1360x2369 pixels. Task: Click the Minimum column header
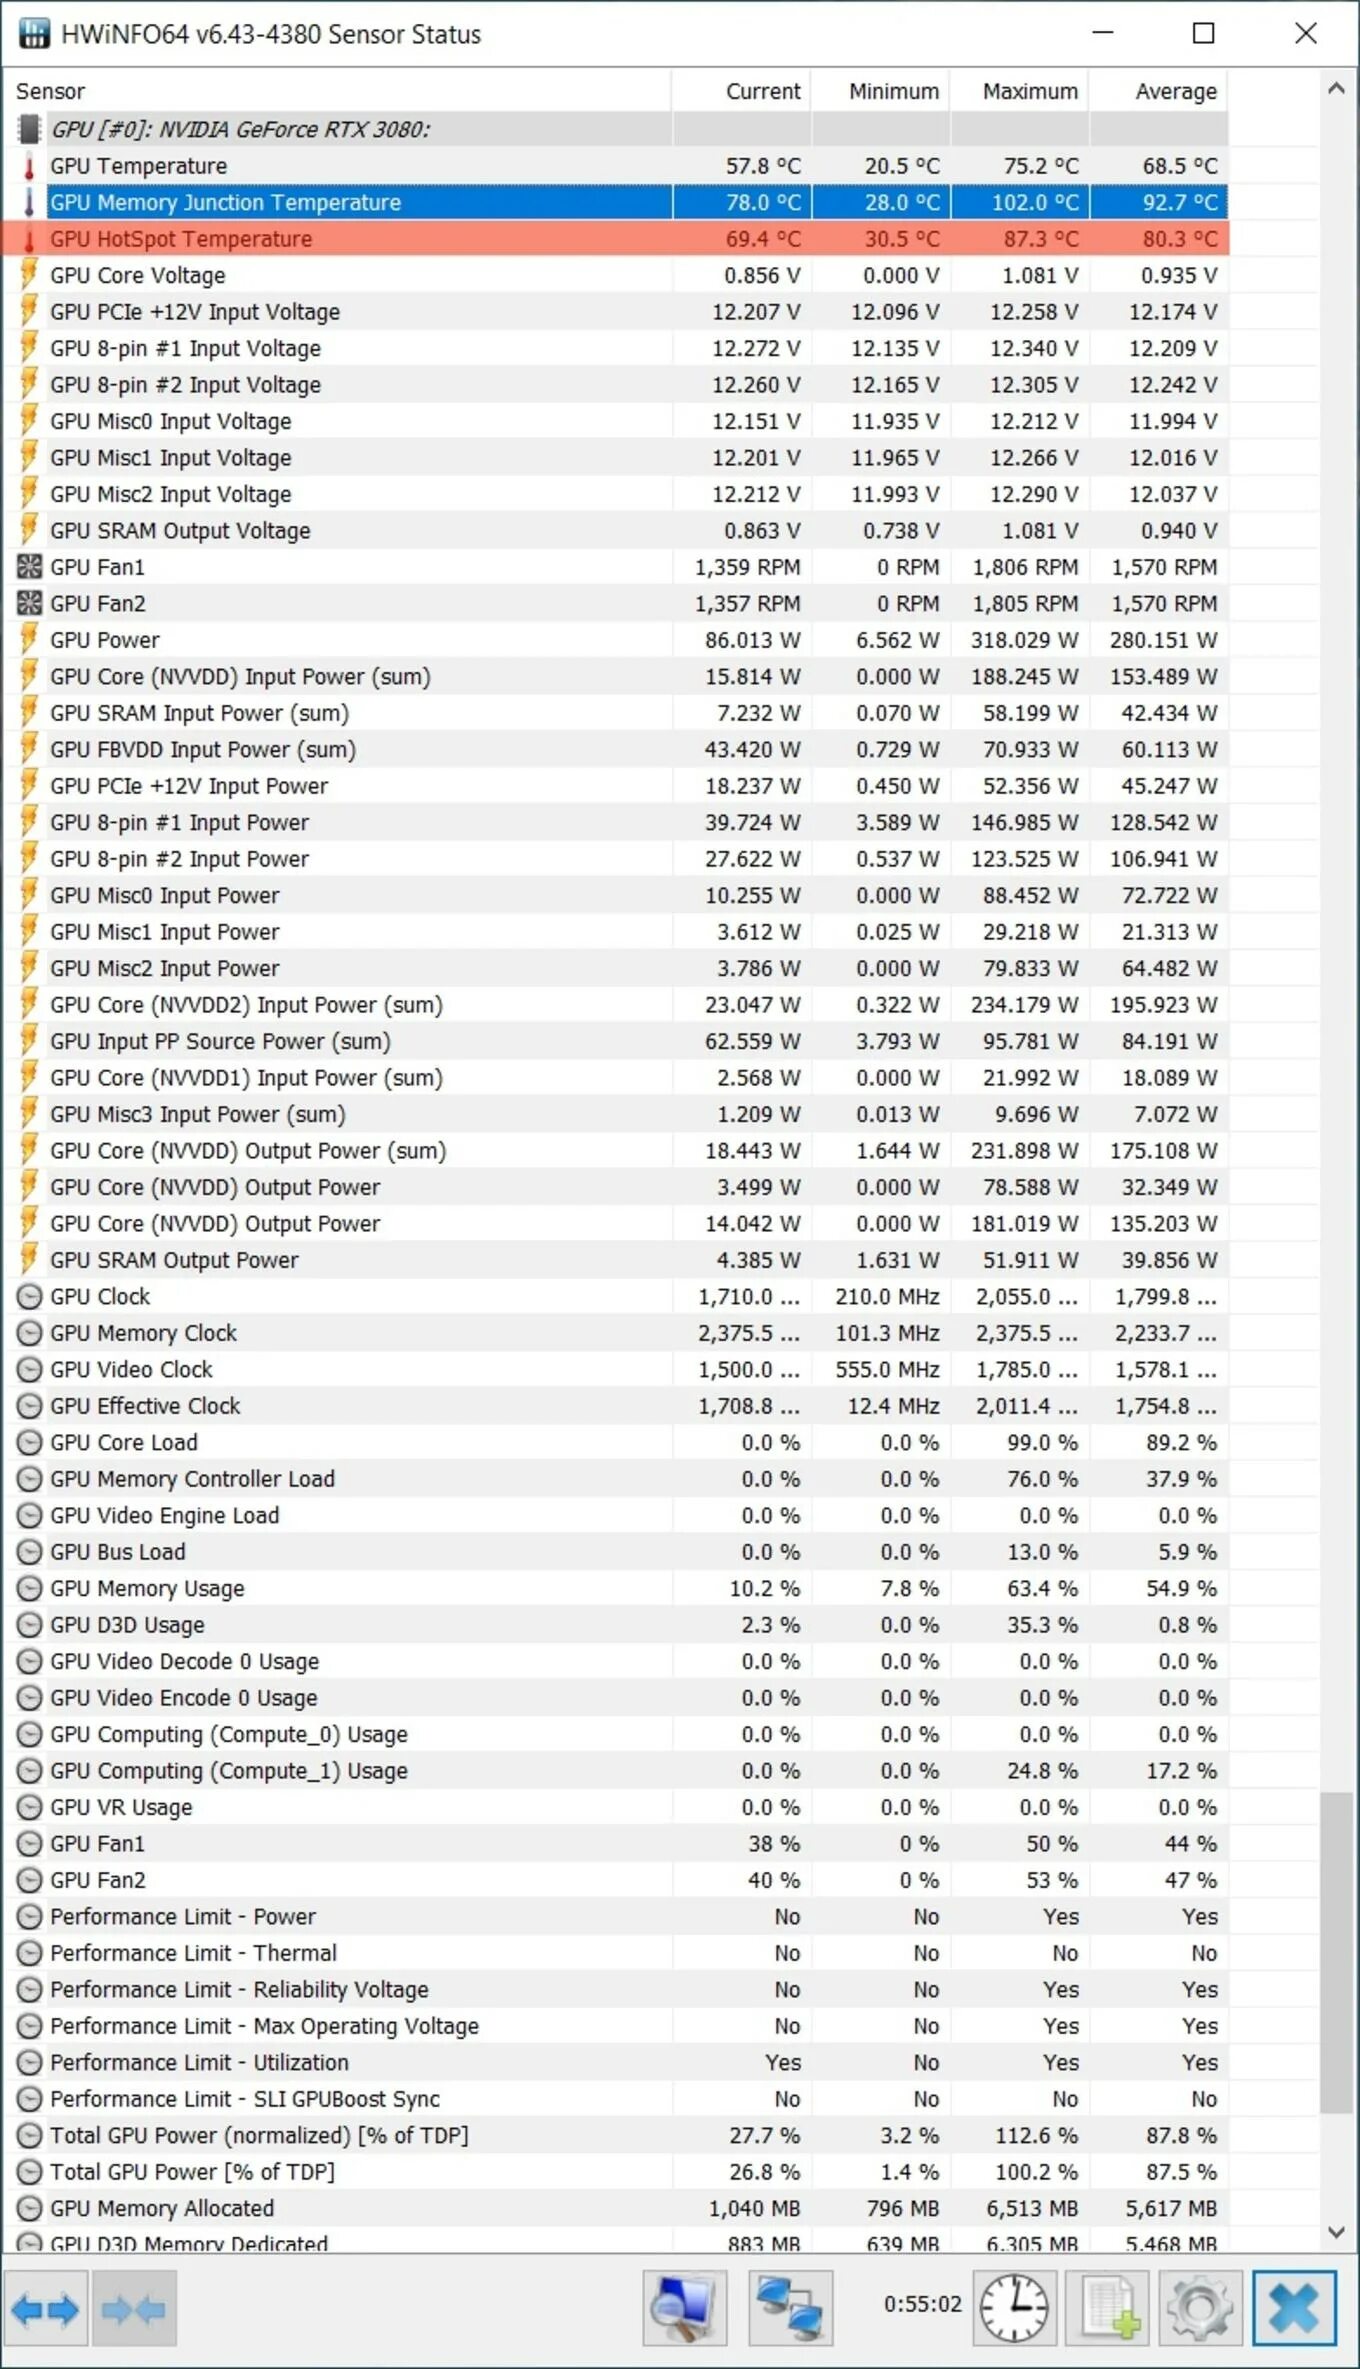click(880, 91)
